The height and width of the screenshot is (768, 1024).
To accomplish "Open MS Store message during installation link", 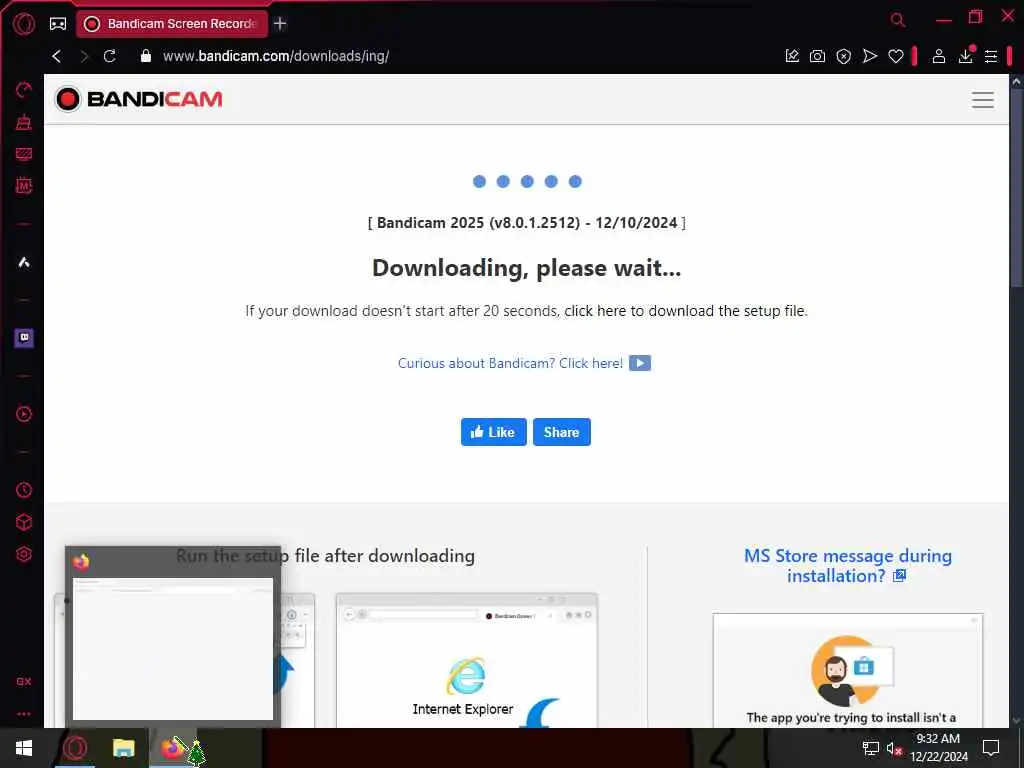I will 848,566.
